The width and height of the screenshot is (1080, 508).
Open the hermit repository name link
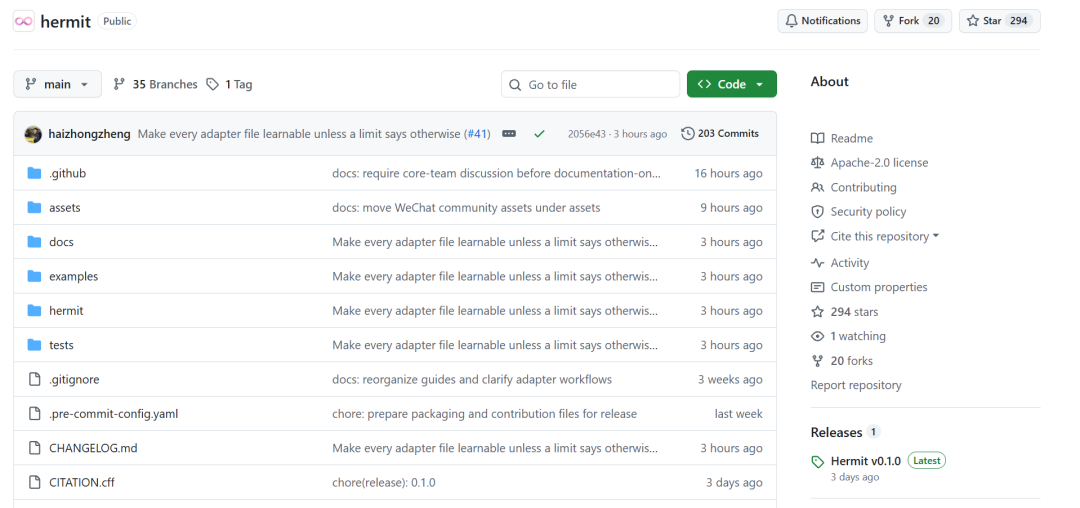point(65,21)
